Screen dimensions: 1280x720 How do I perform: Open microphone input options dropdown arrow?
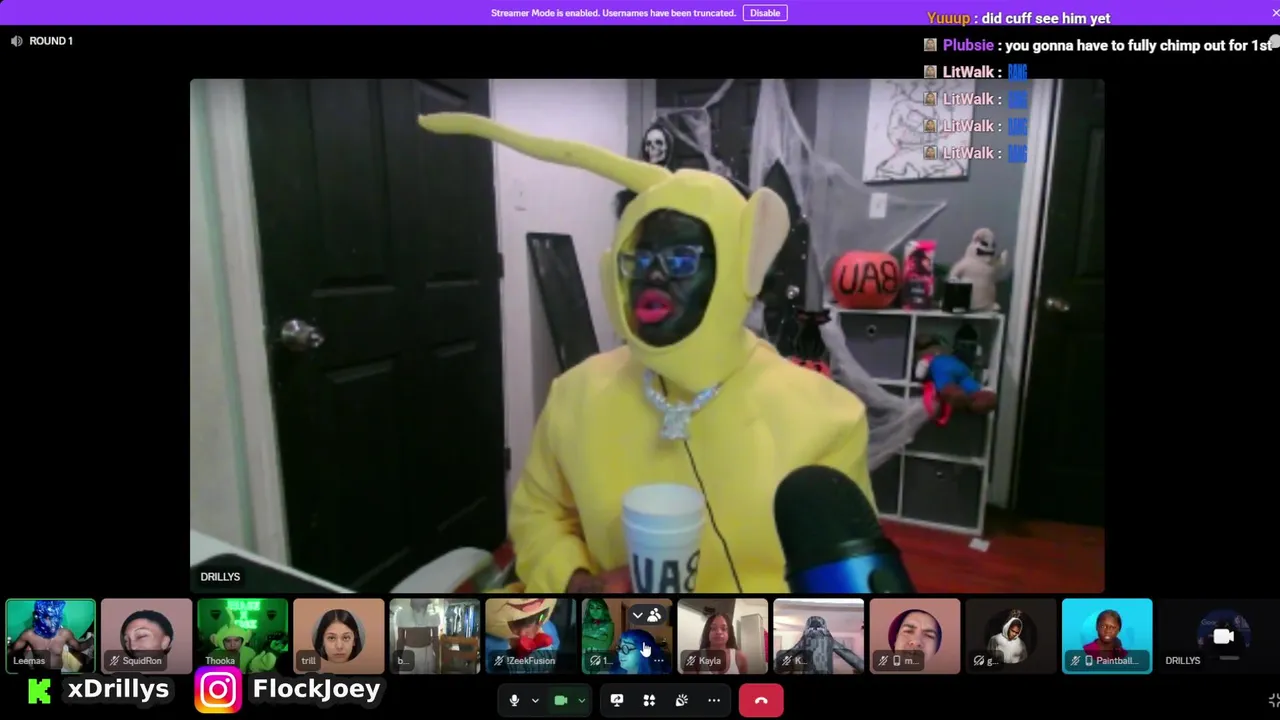click(535, 701)
